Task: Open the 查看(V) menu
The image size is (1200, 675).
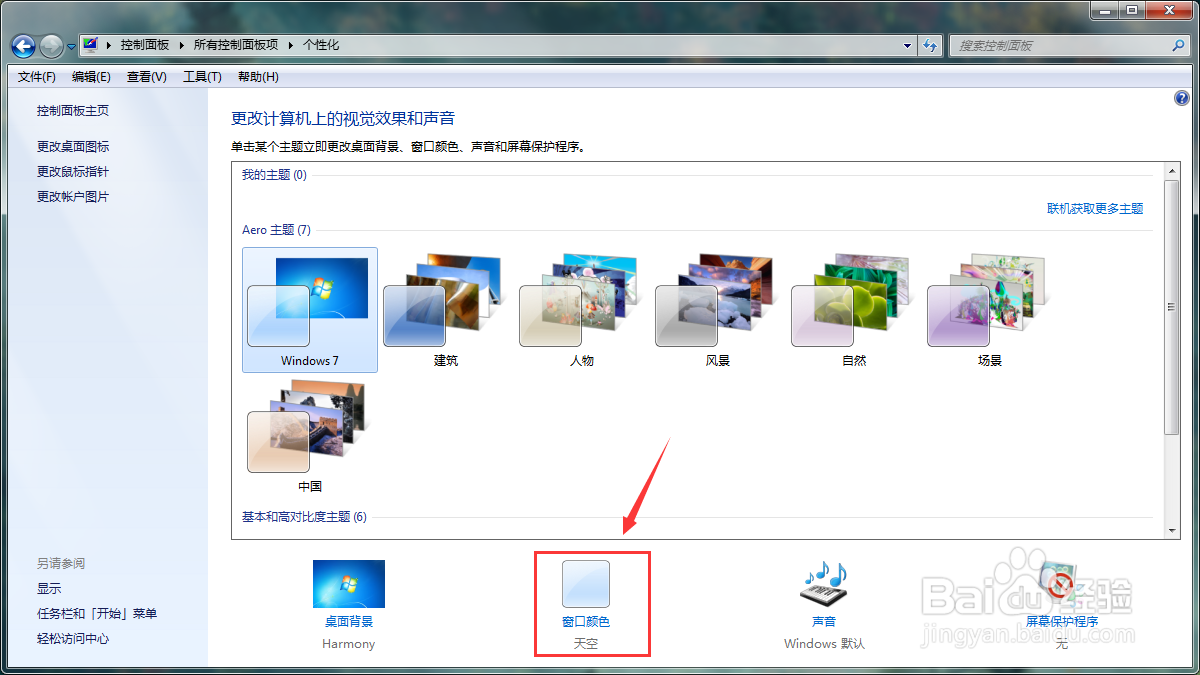Action: 146,76
